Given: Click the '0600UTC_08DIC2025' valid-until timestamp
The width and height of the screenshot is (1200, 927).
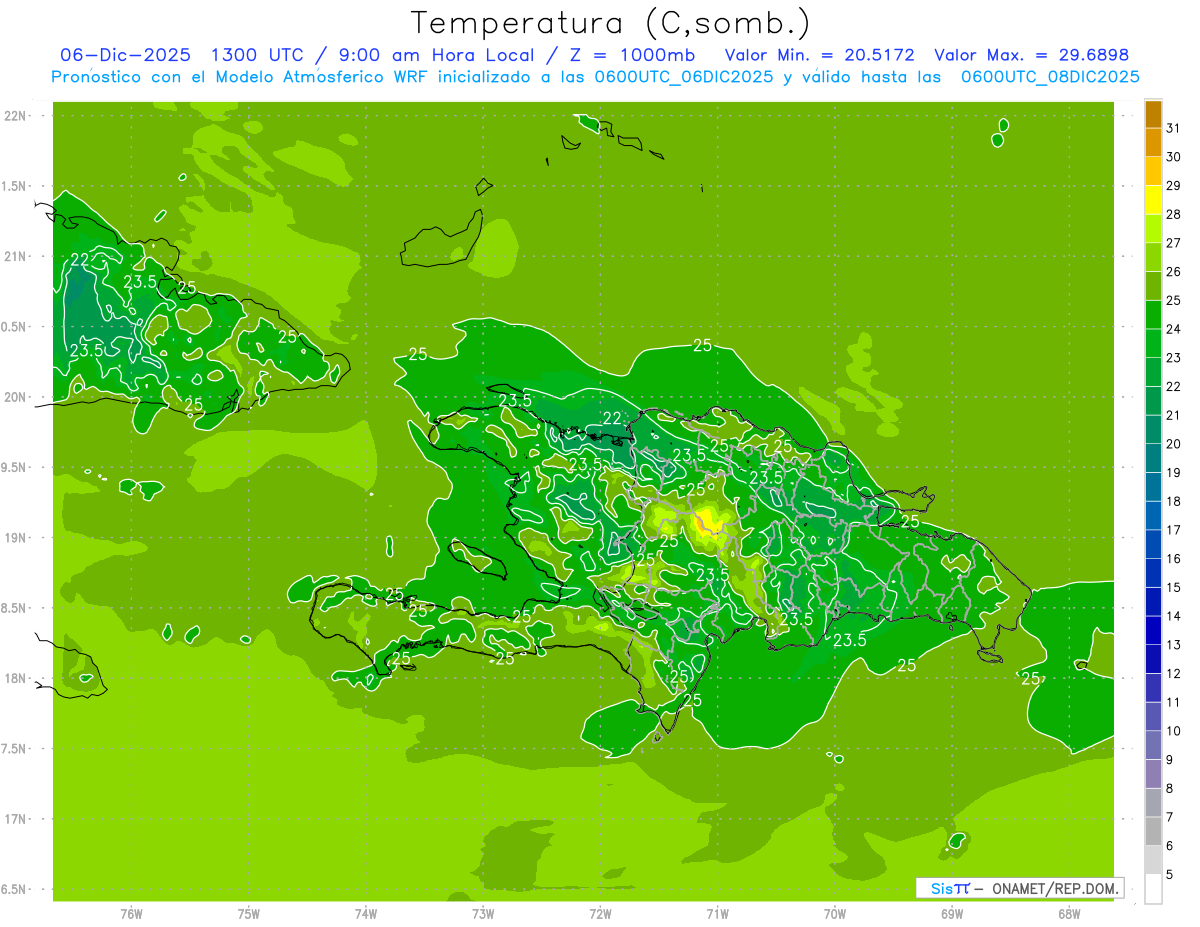Looking at the screenshot, I should (x=1050, y=77).
